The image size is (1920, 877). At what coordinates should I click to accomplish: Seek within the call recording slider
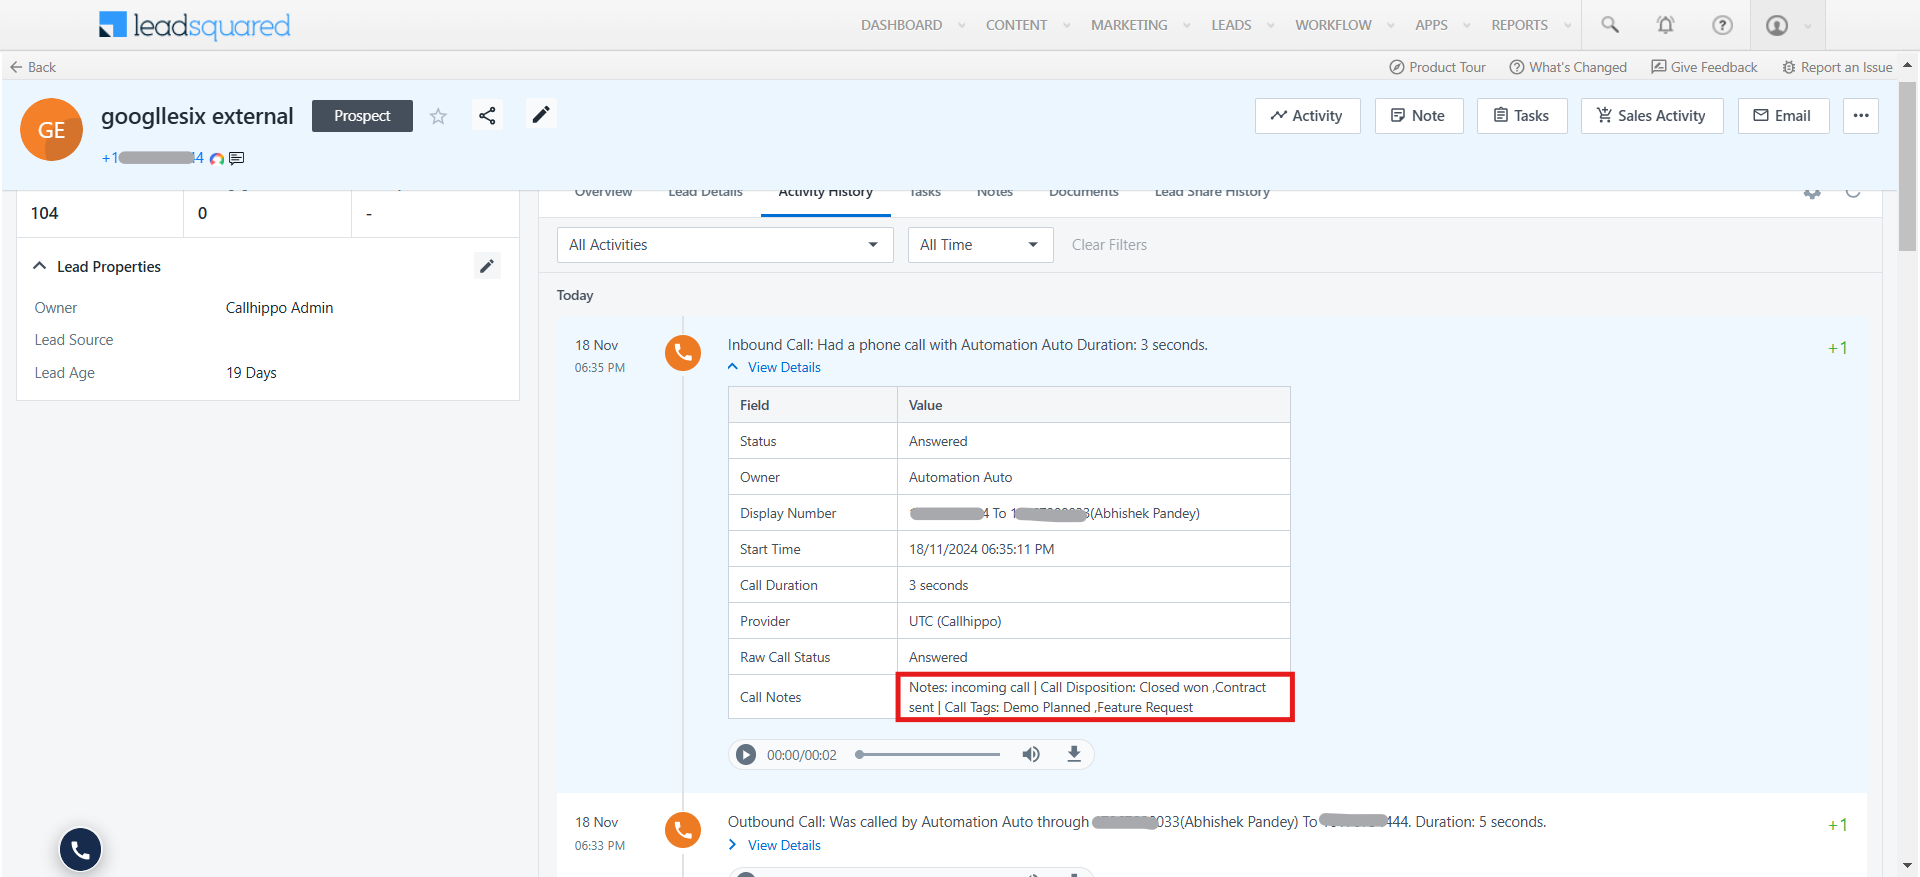928,754
